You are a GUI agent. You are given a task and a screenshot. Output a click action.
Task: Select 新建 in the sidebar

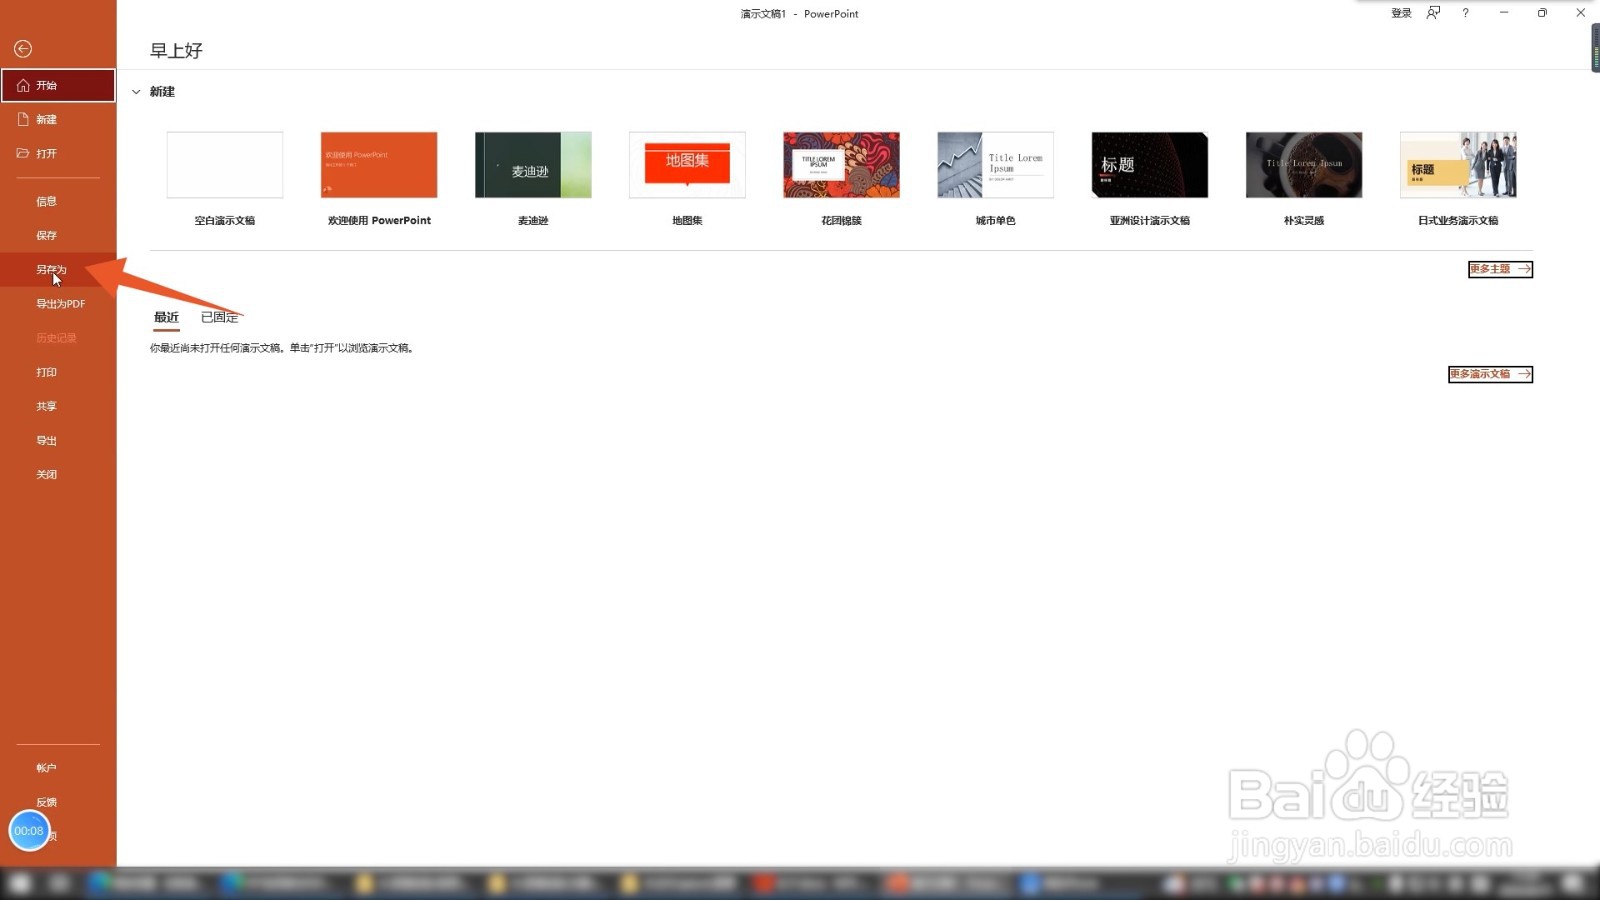coord(58,119)
